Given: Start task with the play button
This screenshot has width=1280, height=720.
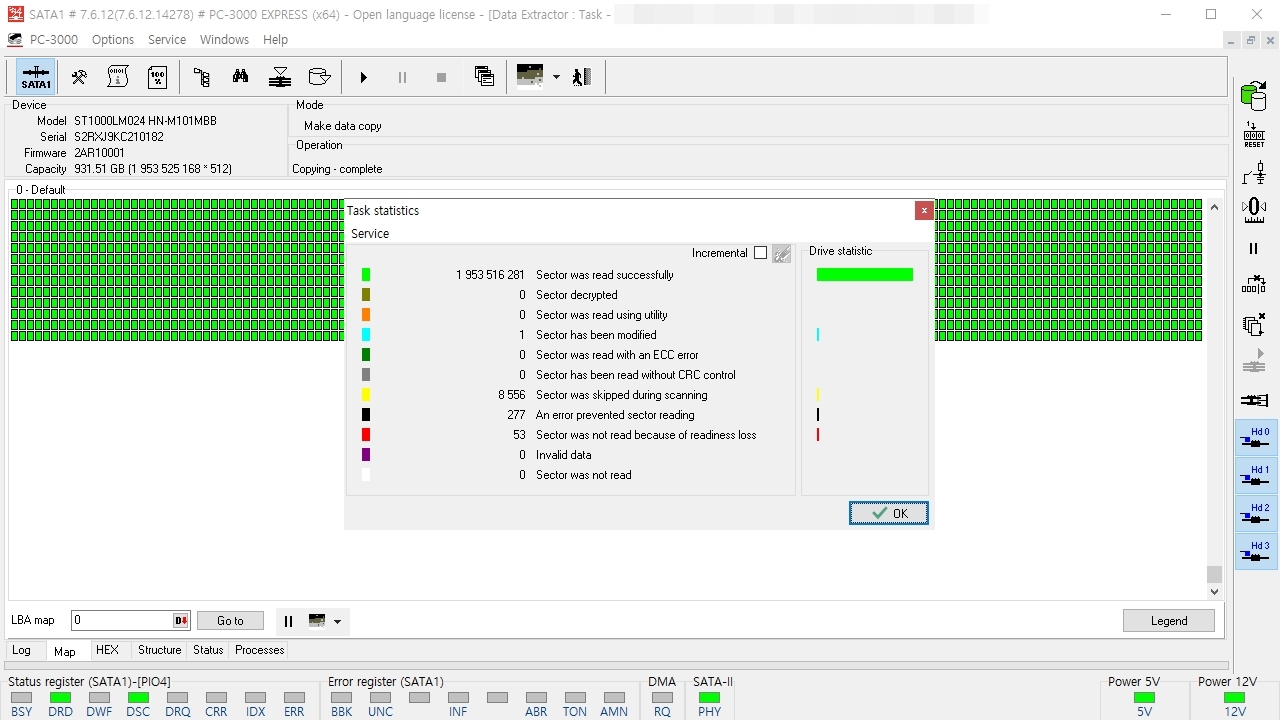Looking at the screenshot, I should tap(363, 77).
